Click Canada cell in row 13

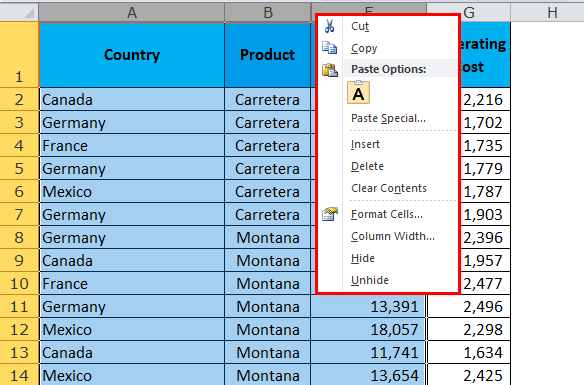point(132,353)
